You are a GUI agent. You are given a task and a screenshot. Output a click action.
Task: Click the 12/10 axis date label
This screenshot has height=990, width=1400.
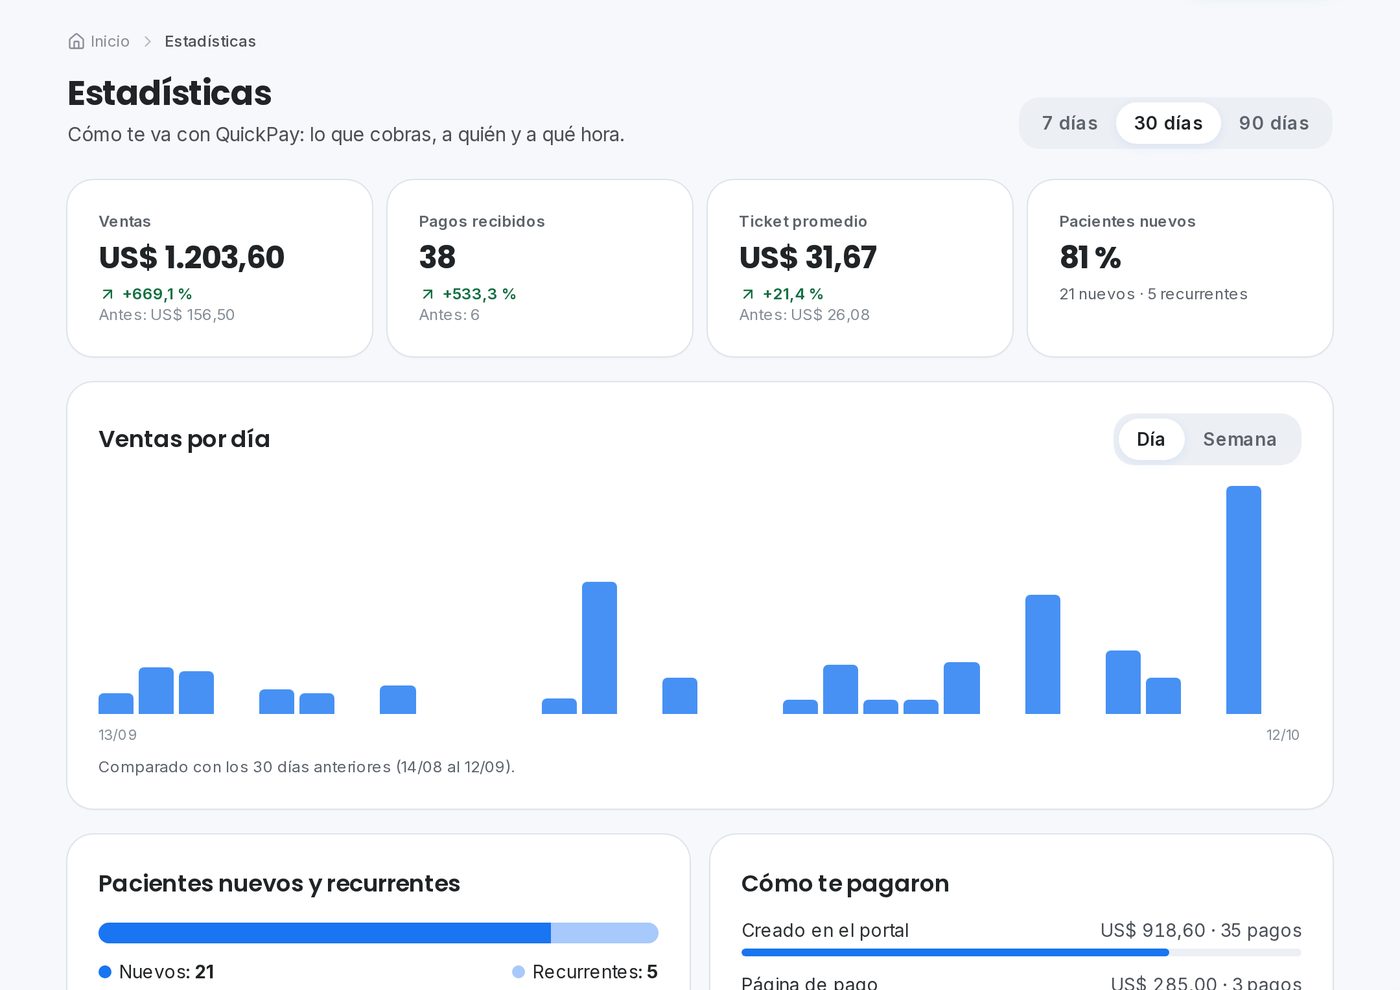point(1283,735)
